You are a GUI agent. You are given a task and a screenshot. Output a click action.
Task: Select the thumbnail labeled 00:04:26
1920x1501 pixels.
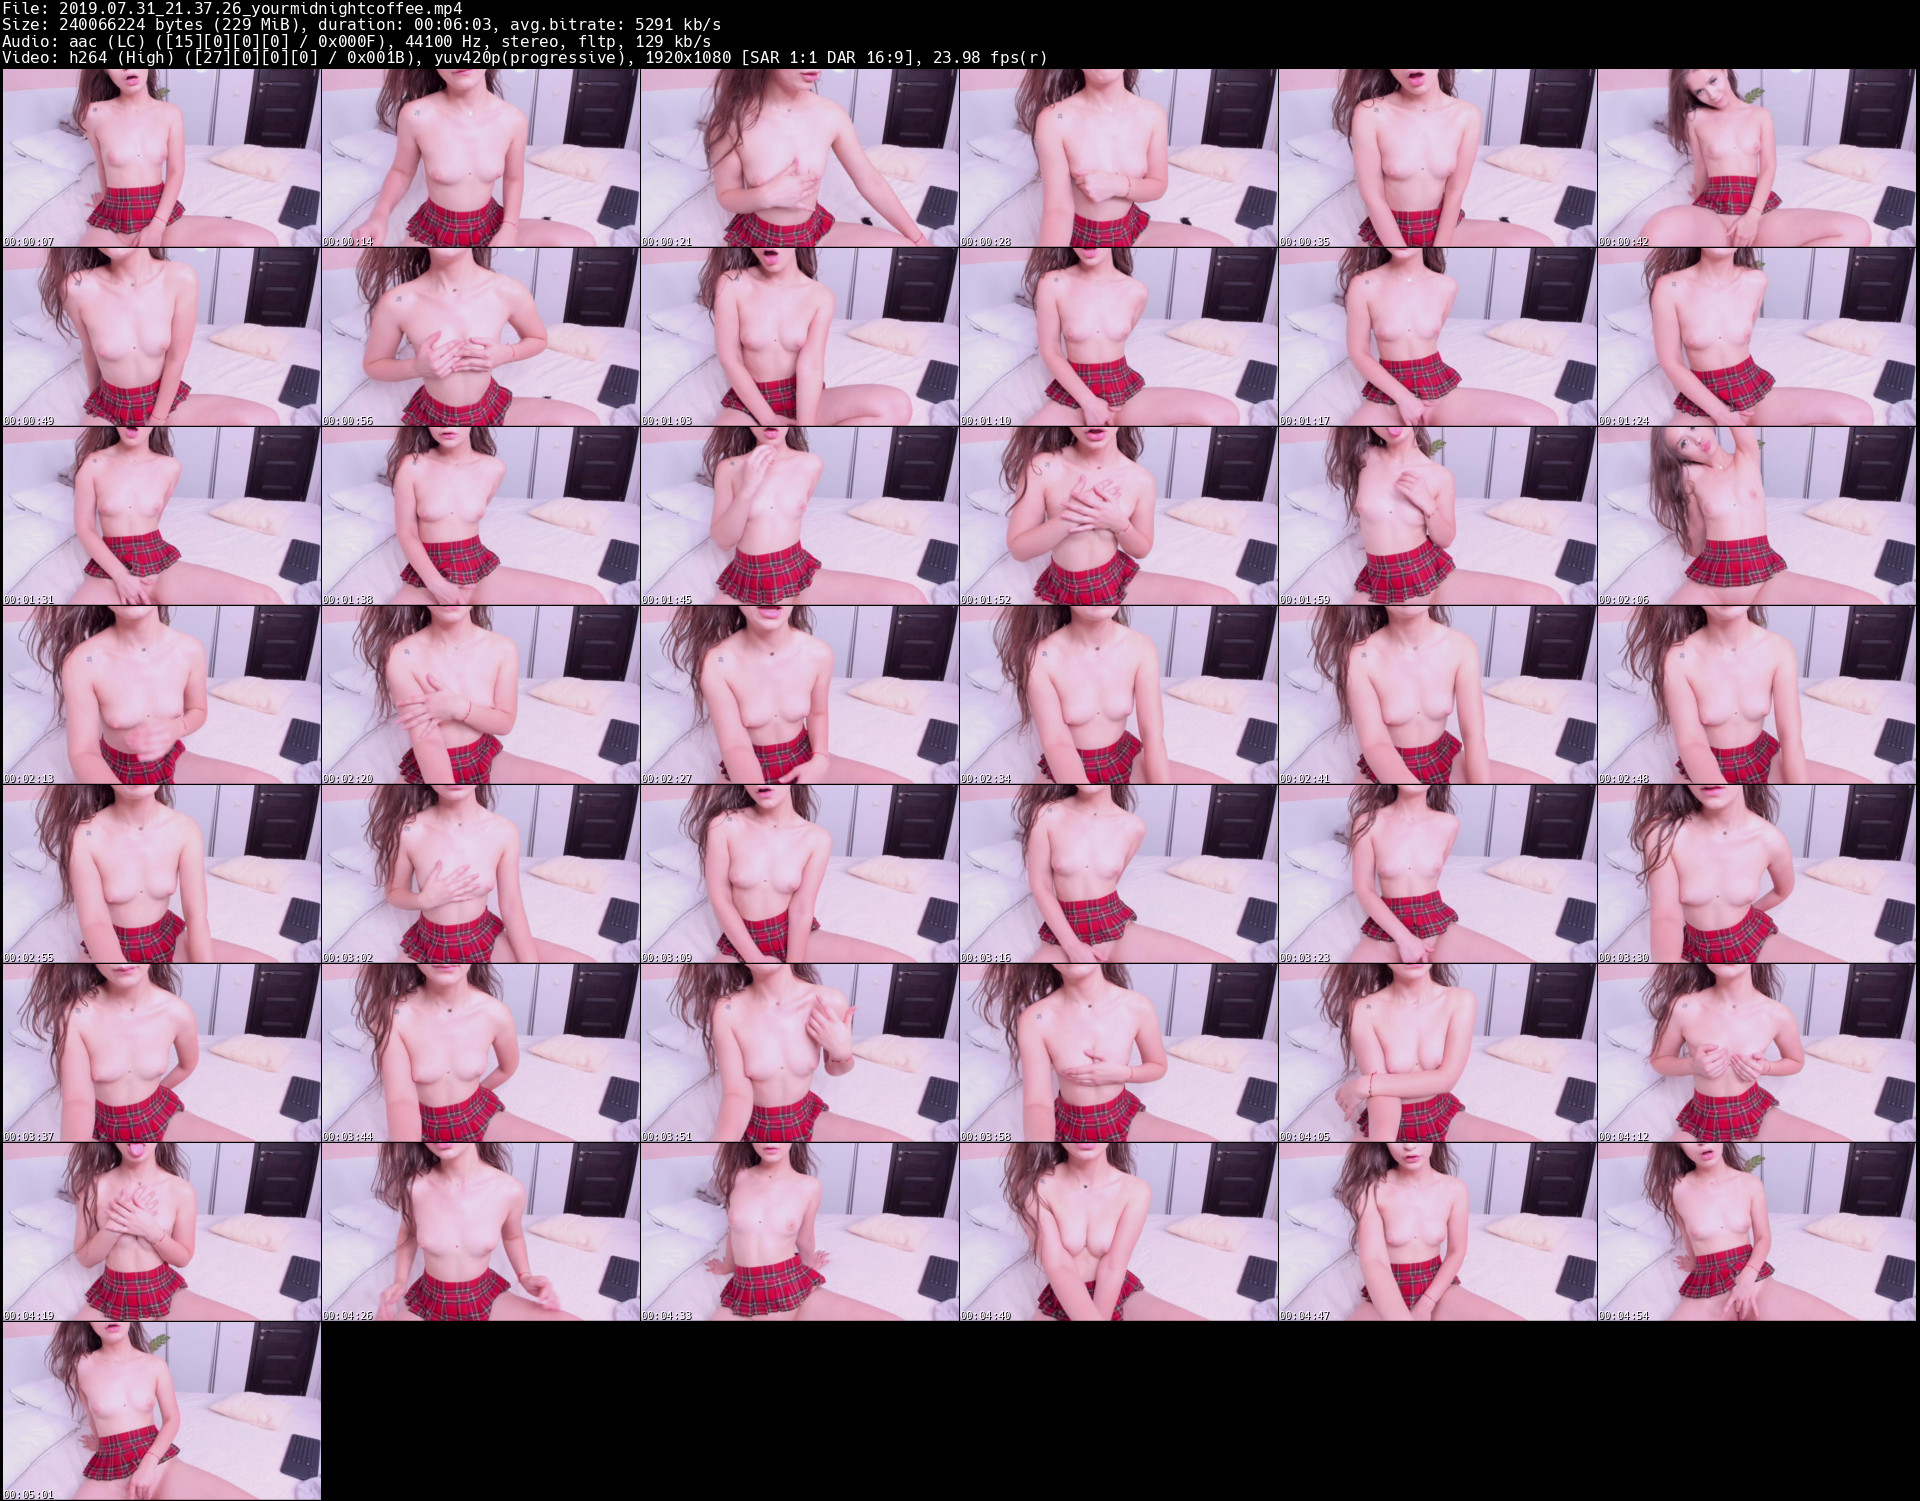tap(481, 1232)
